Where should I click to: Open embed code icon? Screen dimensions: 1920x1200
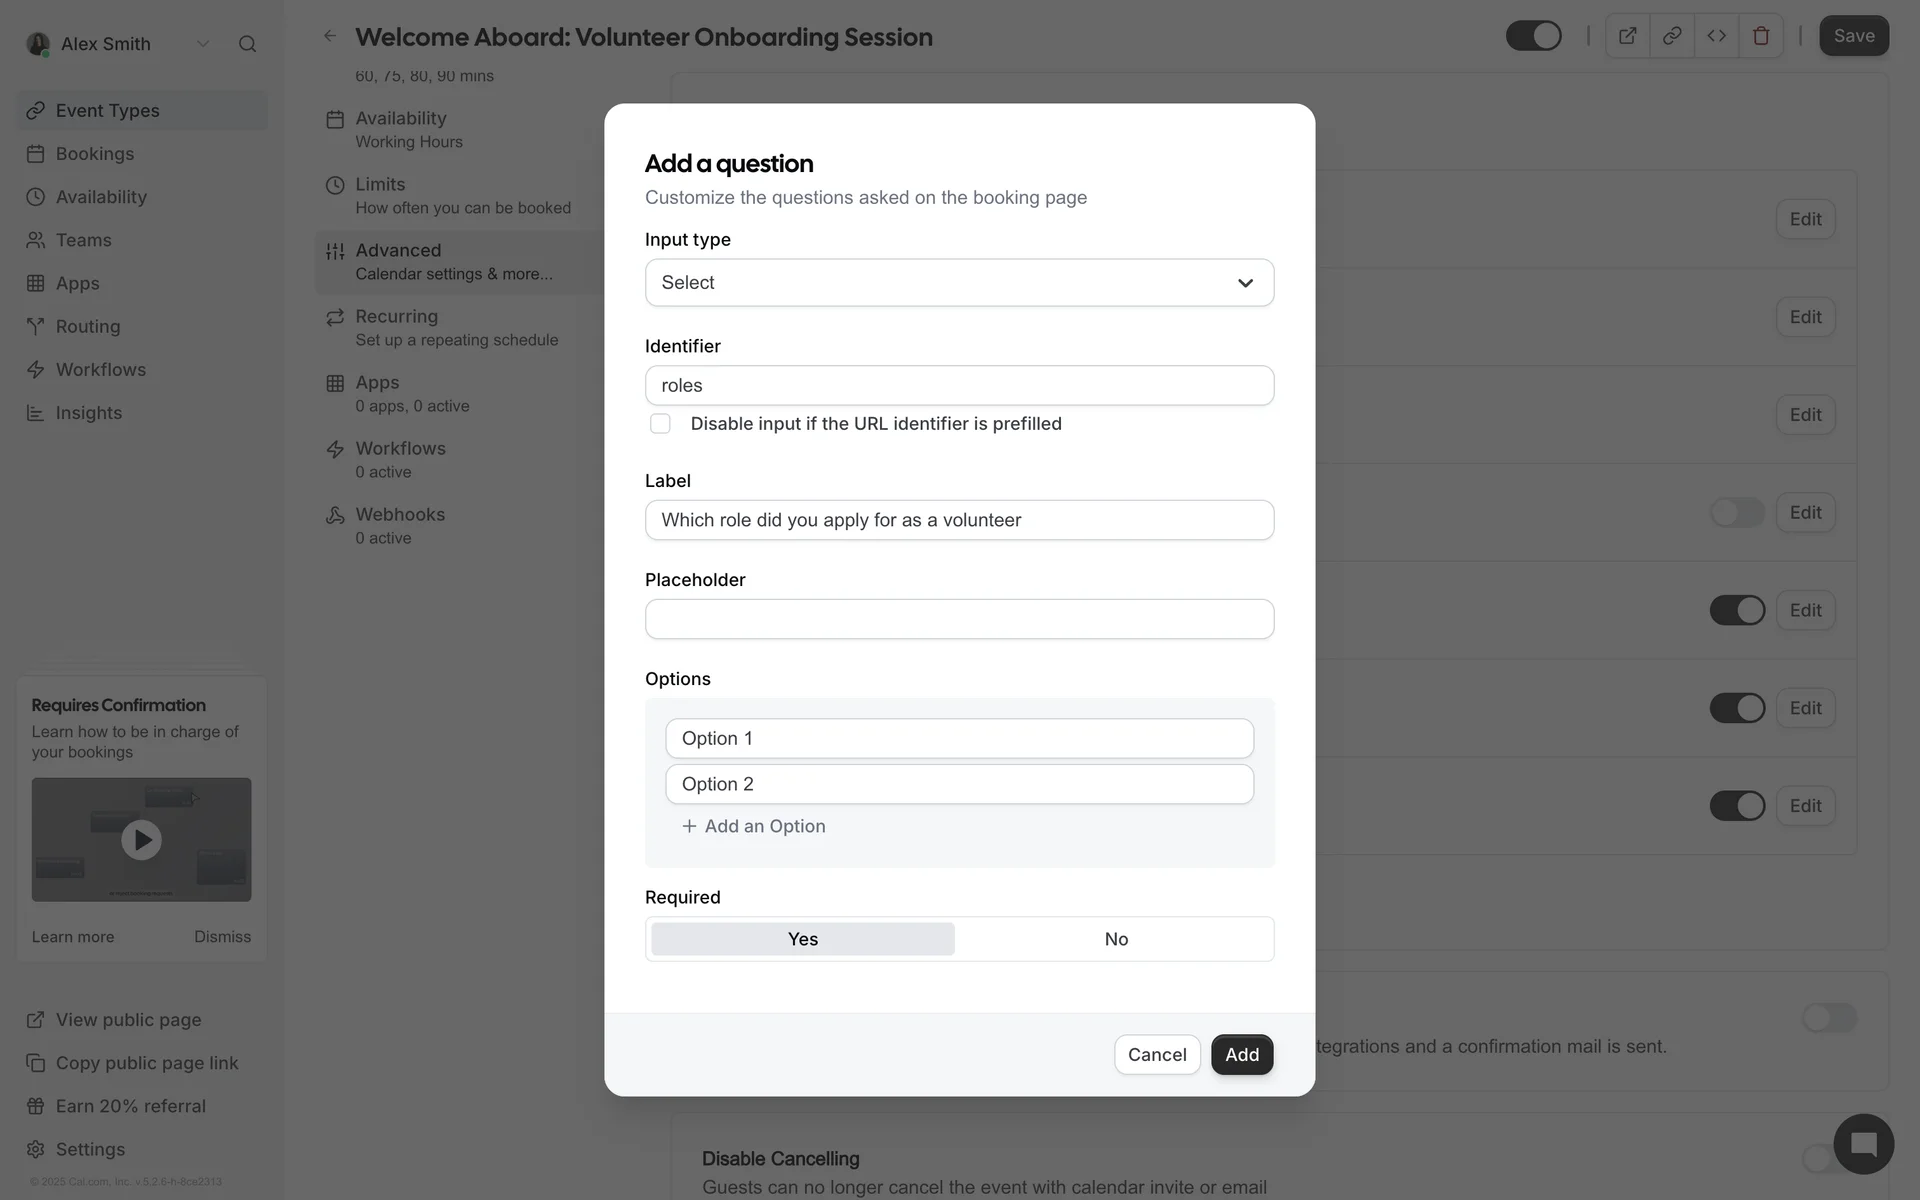1716,36
